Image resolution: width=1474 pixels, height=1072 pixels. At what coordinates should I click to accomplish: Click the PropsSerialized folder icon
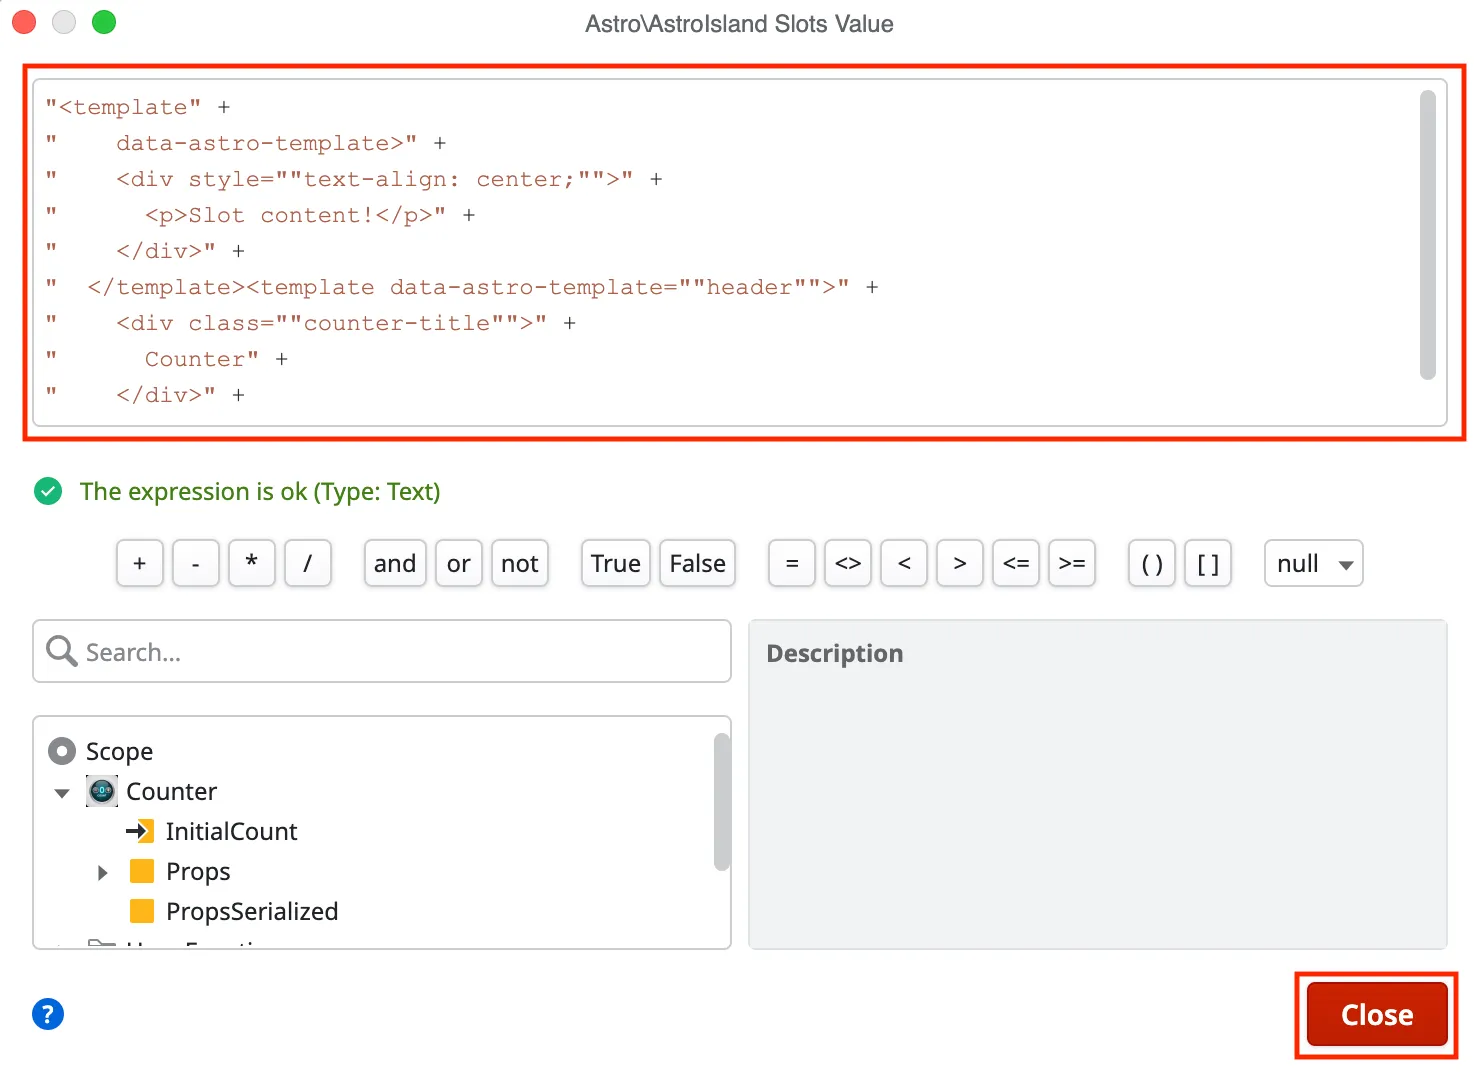pos(142,911)
